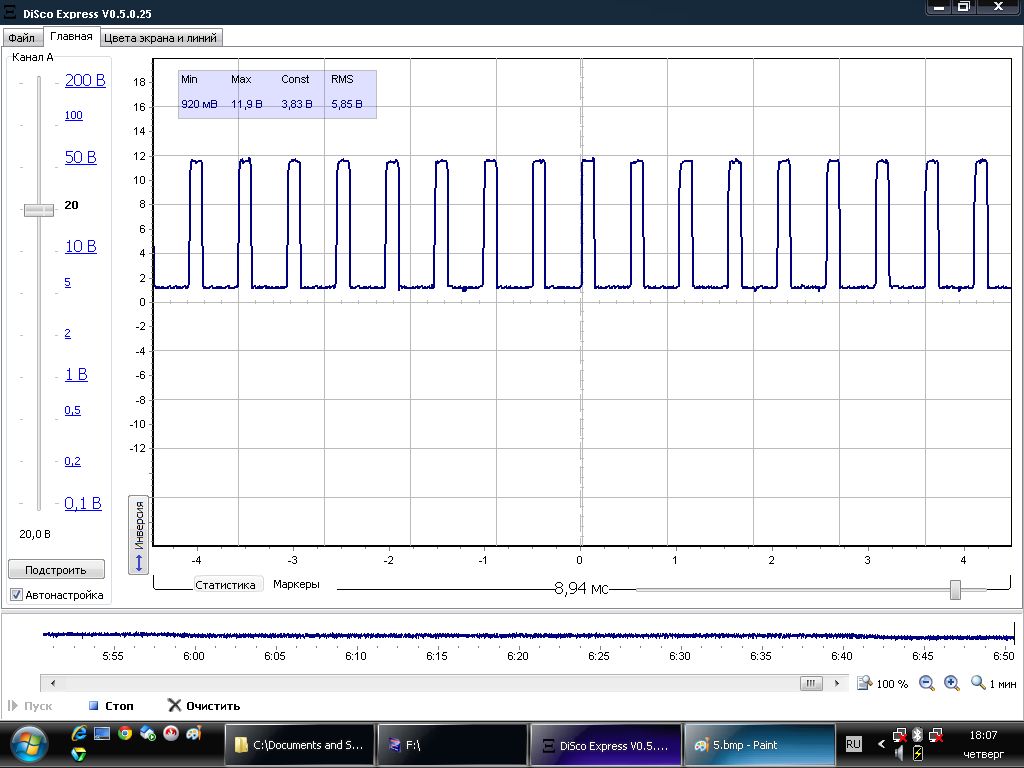The height and width of the screenshot is (768, 1024).
Task: Click the DiSco Express title bar app icon
Action: (10, 12)
